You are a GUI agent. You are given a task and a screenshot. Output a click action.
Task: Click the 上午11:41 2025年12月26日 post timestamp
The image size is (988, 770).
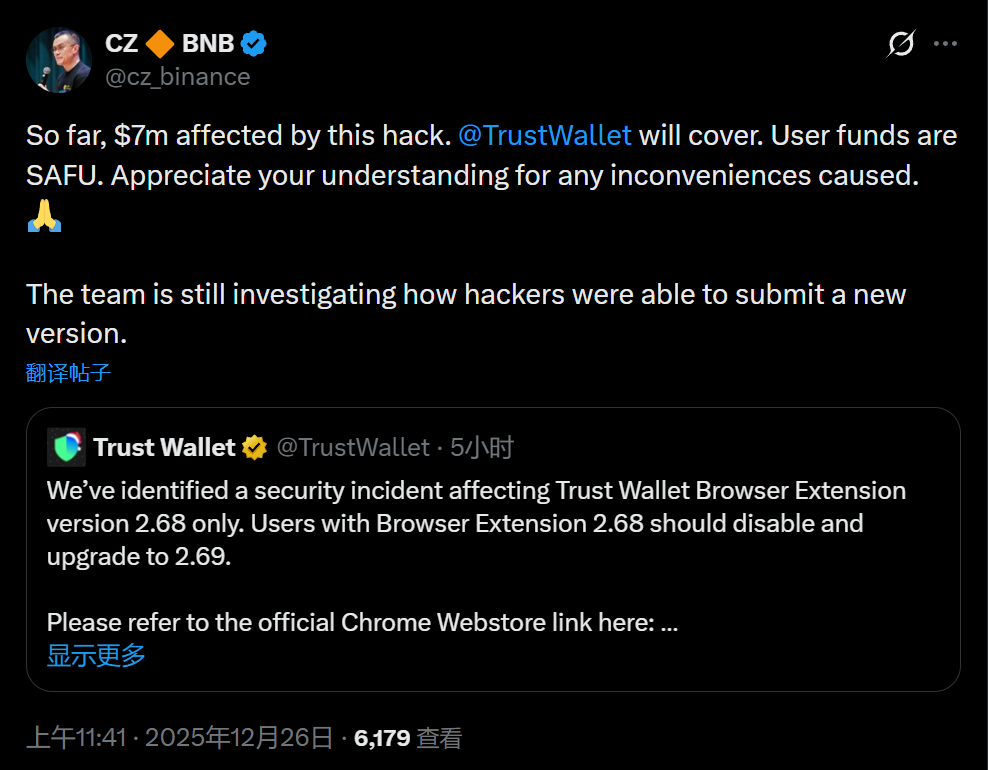click(179, 739)
